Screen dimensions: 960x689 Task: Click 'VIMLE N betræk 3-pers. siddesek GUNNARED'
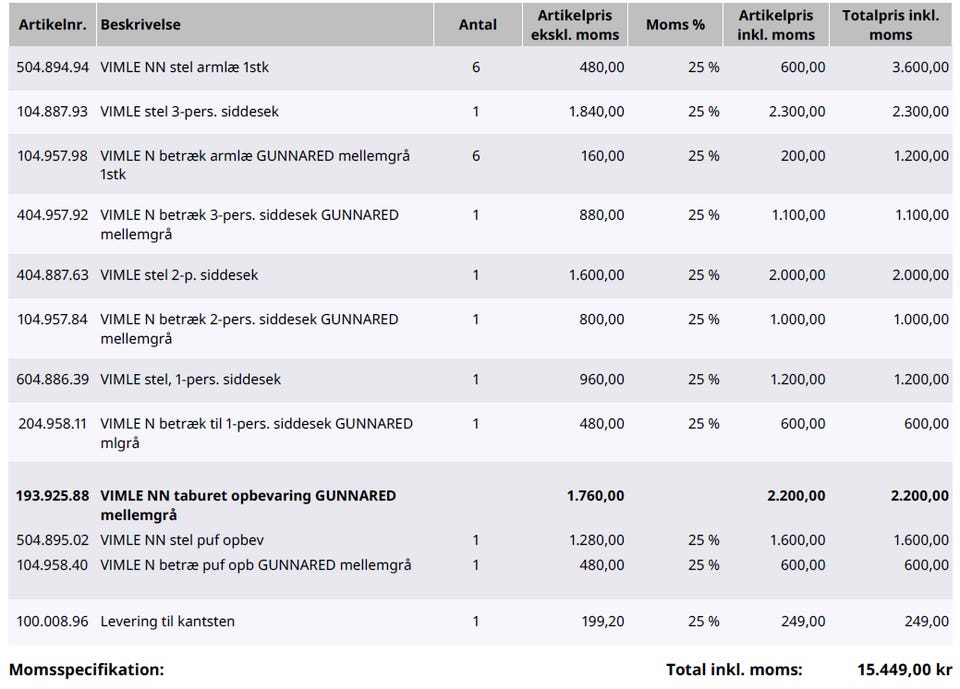tap(249, 215)
